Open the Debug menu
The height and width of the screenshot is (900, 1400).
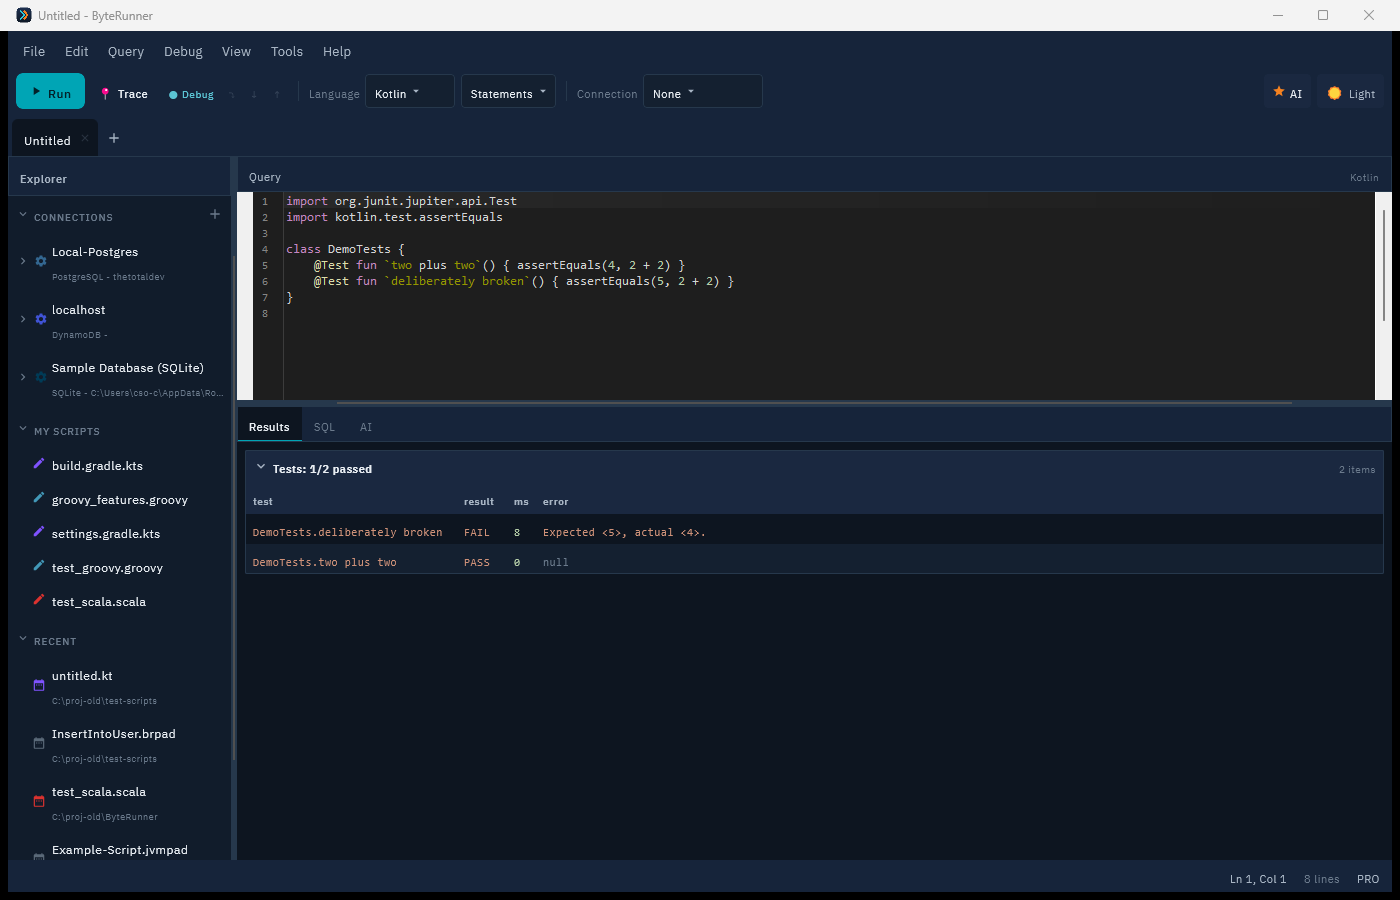point(183,52)
